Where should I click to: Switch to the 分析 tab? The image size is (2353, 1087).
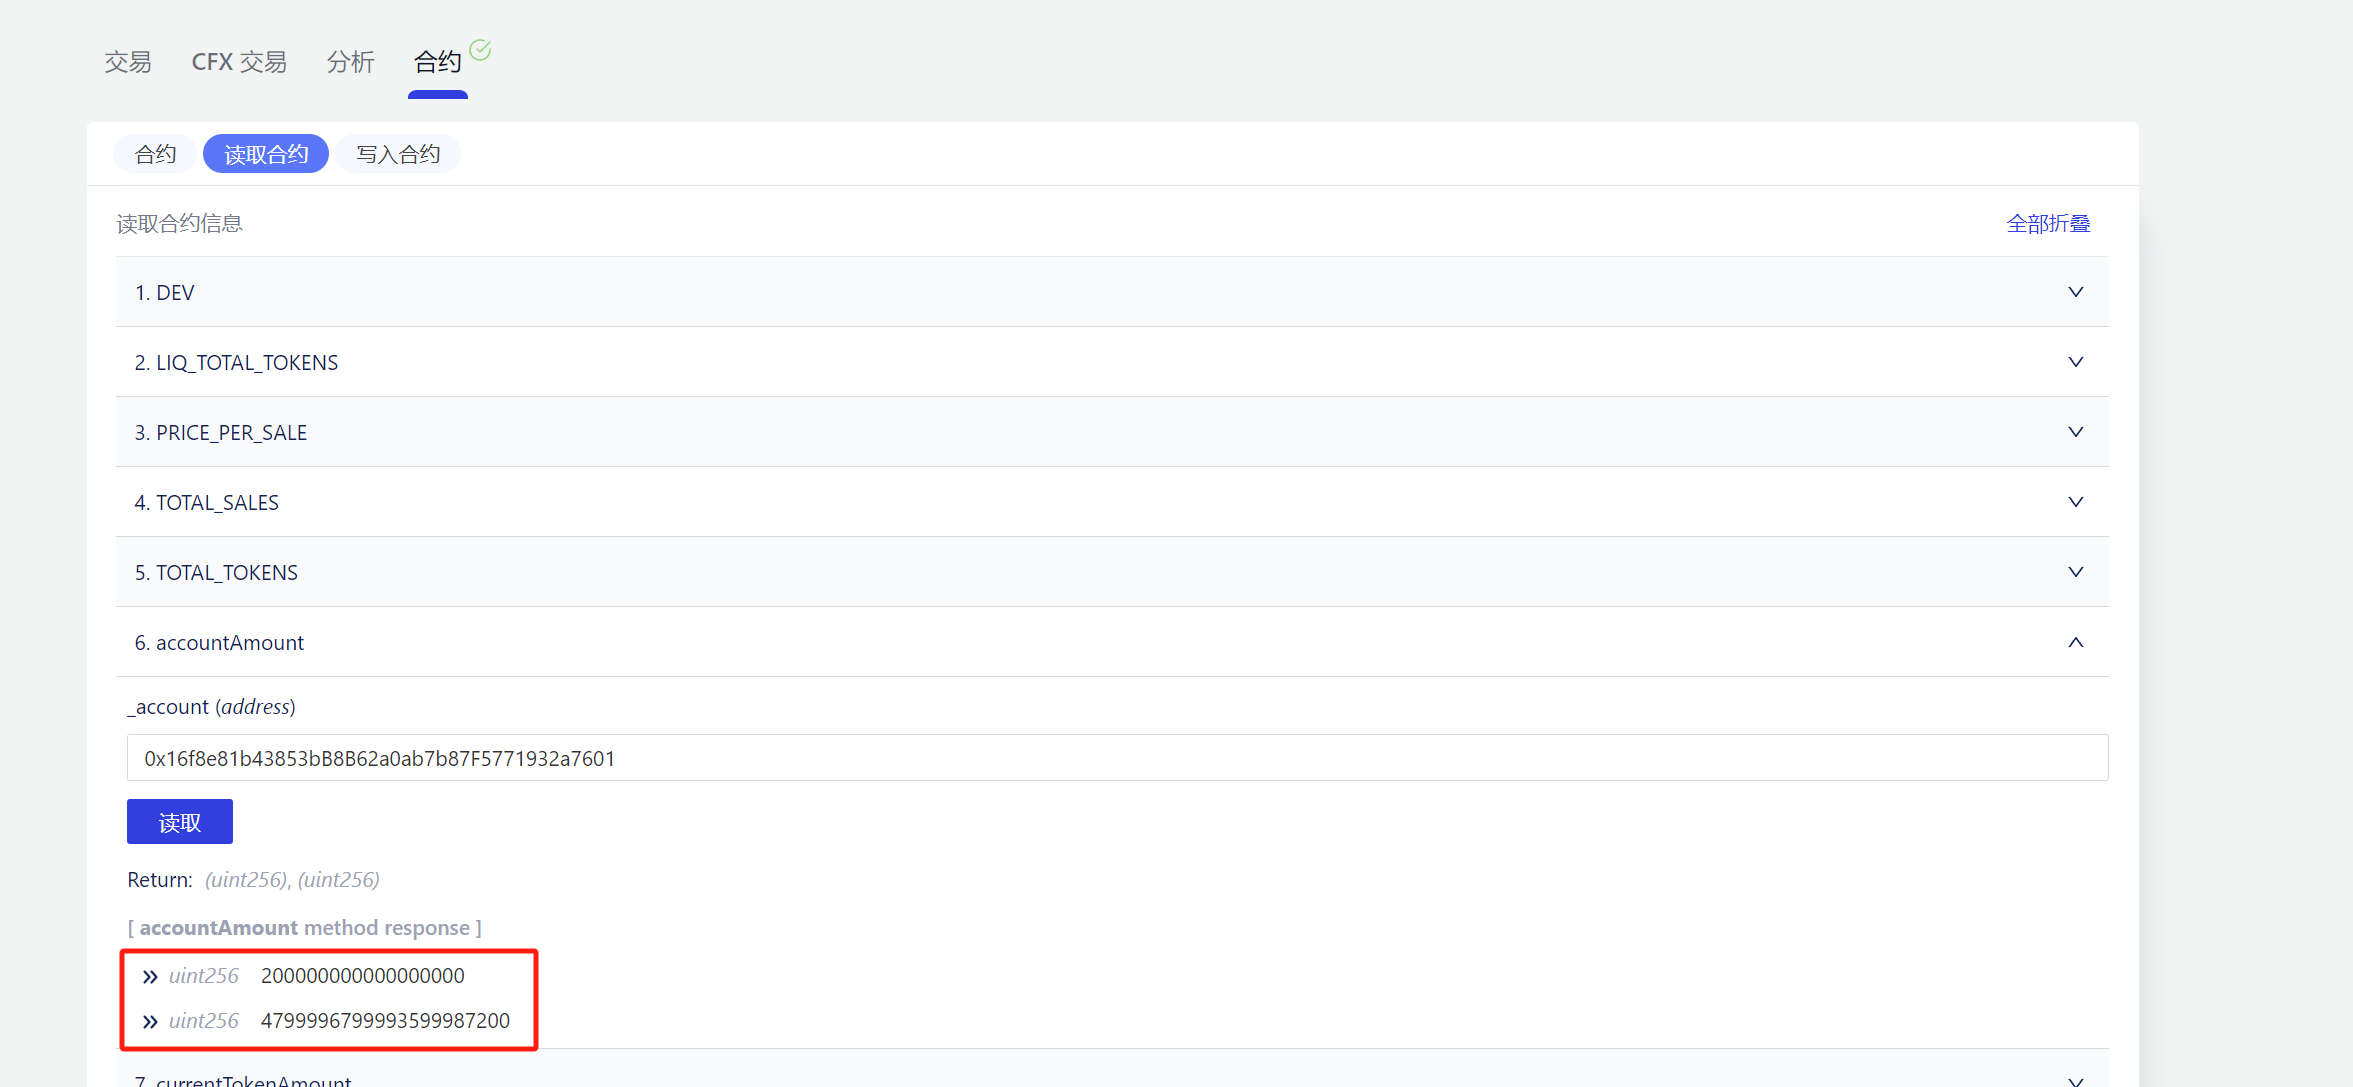pos(351,62)
